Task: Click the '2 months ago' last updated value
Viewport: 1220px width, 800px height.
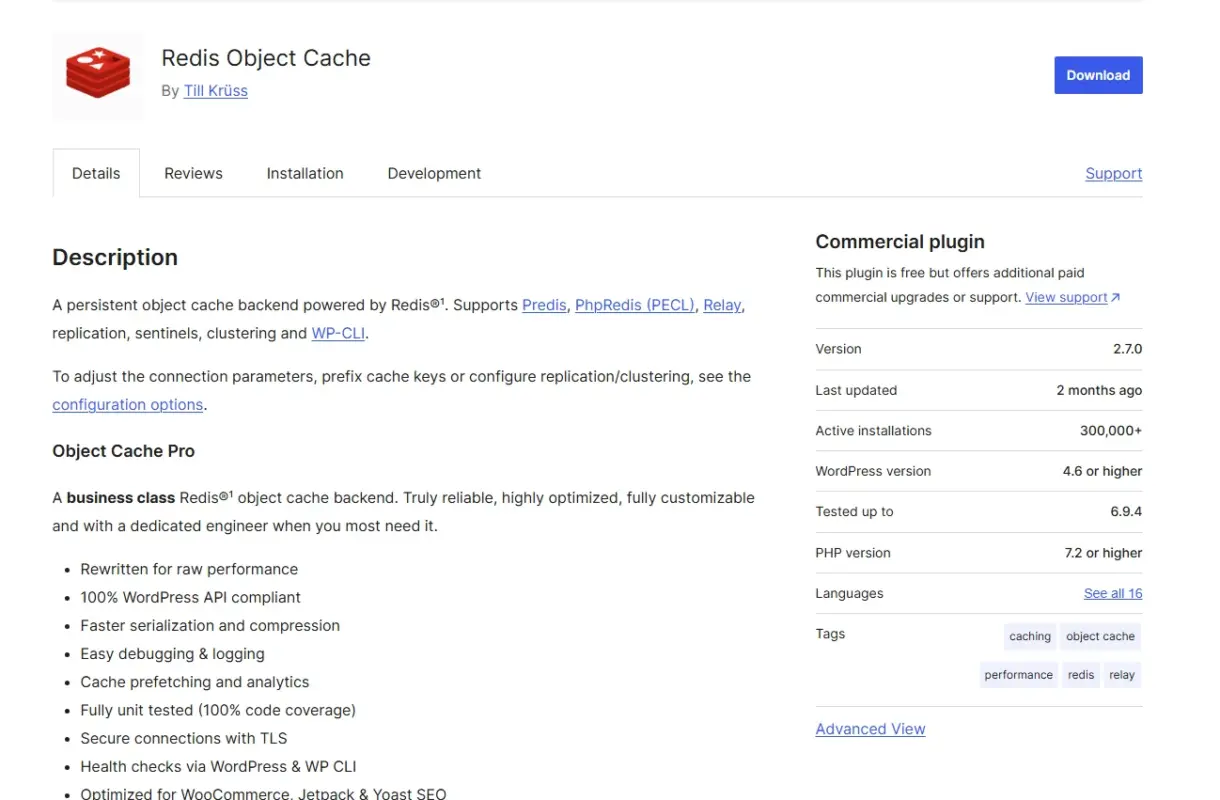Action: (x=1099, y=390)
